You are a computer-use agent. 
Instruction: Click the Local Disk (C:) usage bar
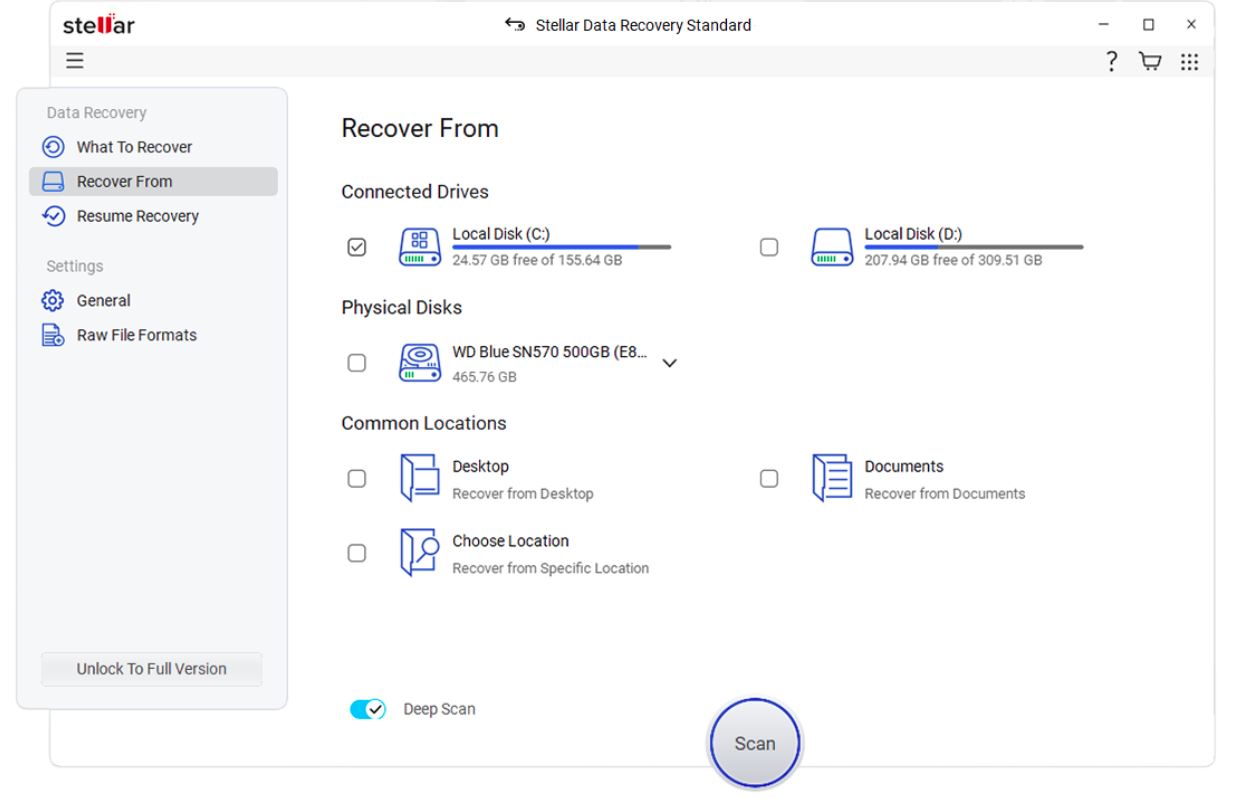click(x=562, y=247)
